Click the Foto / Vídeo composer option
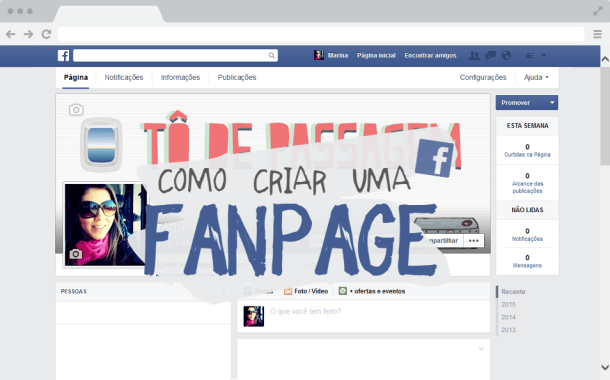The image size is (610, 380). tap(306, 291)
